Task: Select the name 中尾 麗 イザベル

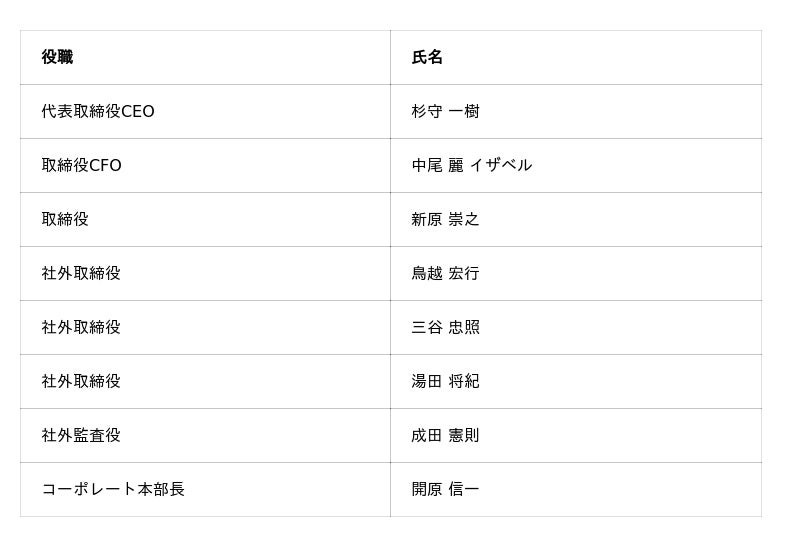Action: (x=471, y=166)
